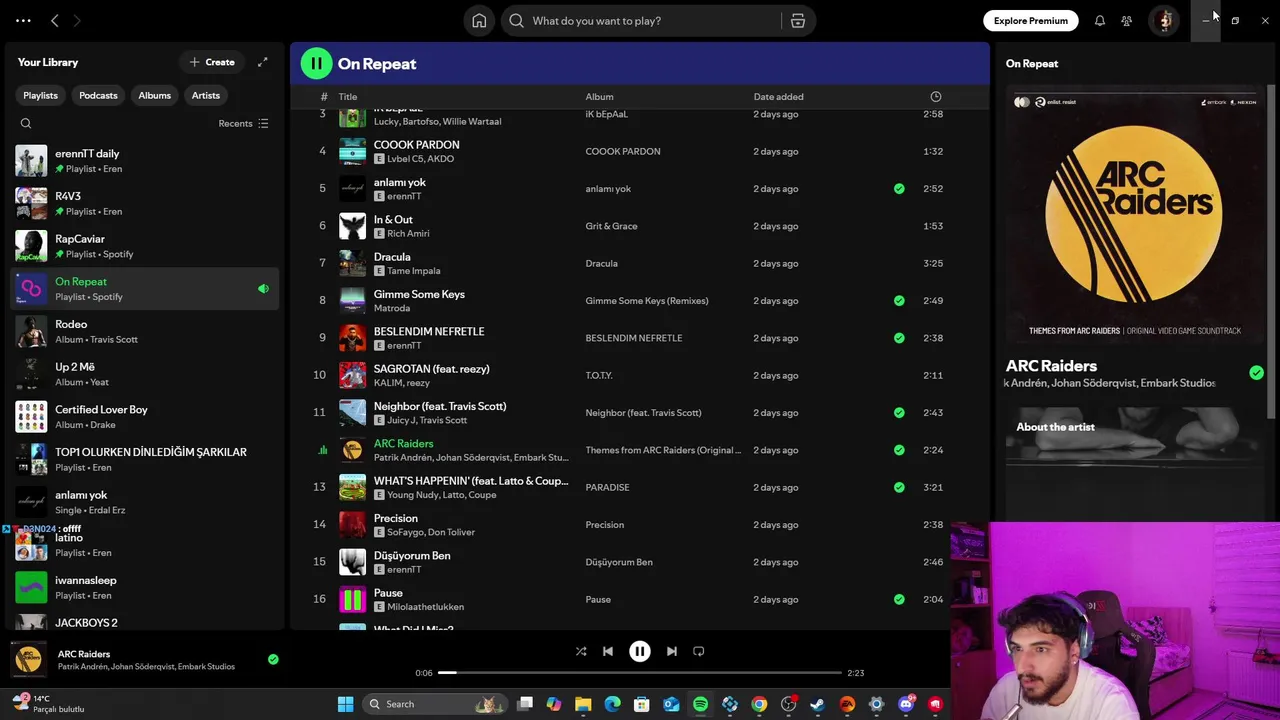Toggle shuffle in player controls
The image size is (1280, 720).
(581, 651)
